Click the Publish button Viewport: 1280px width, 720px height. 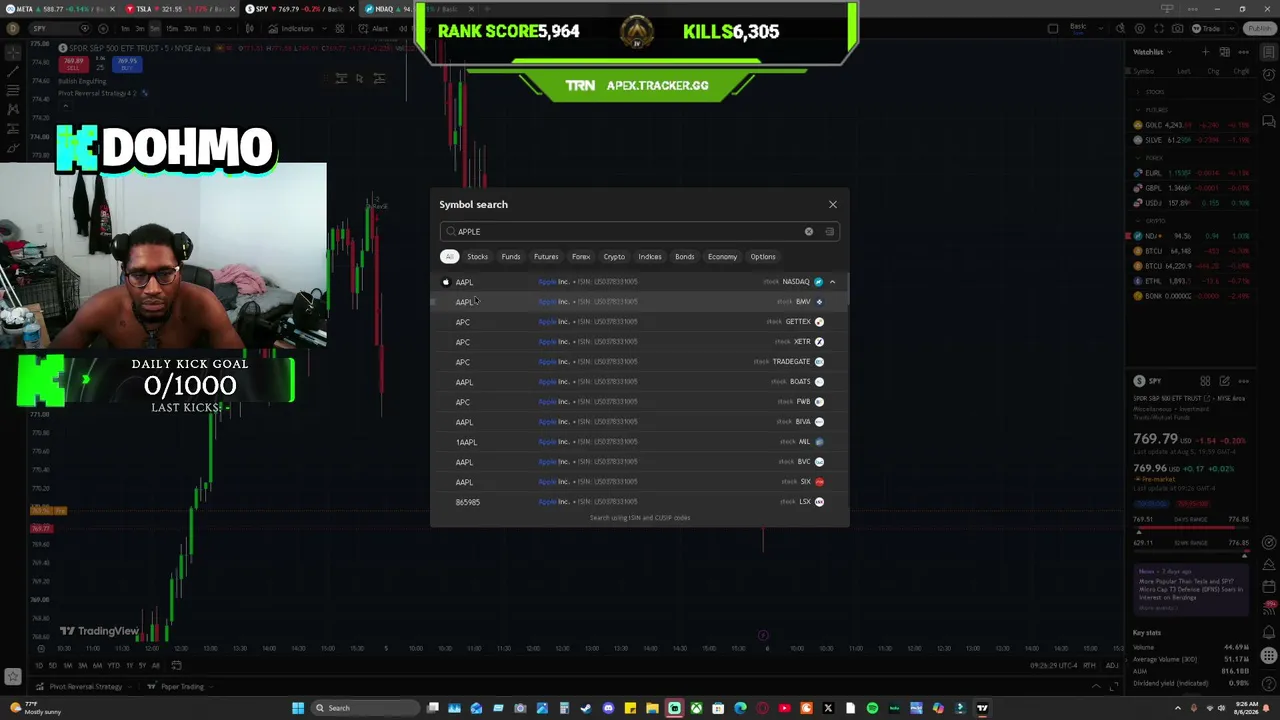(x=1258, y=28)
